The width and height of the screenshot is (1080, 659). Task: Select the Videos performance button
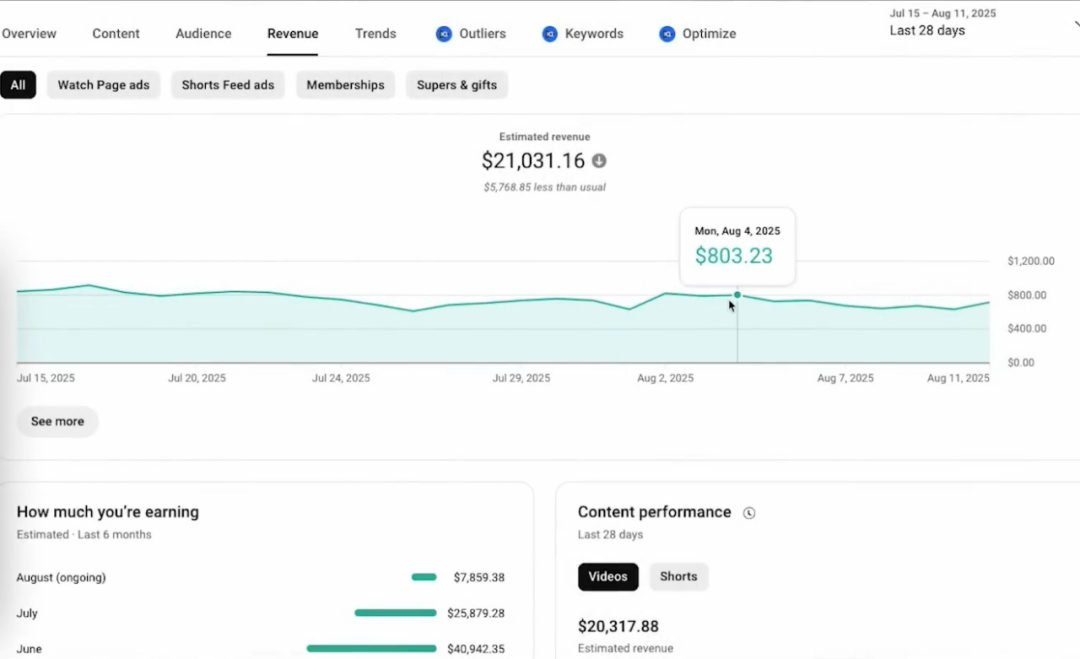pyautogui.click(x=608, y=576)
